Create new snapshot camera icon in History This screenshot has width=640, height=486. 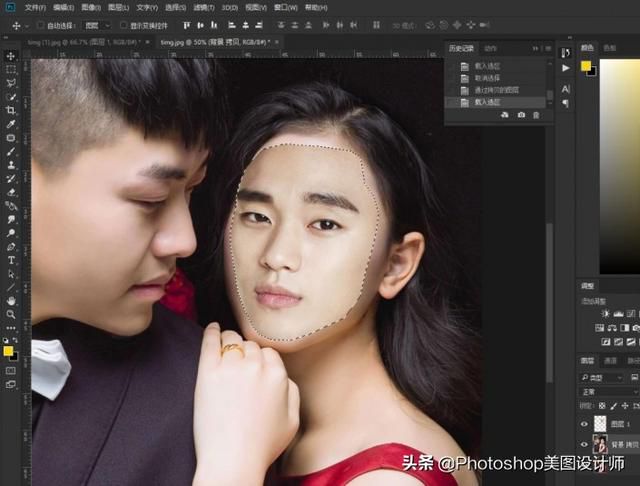tap(521, 115)
